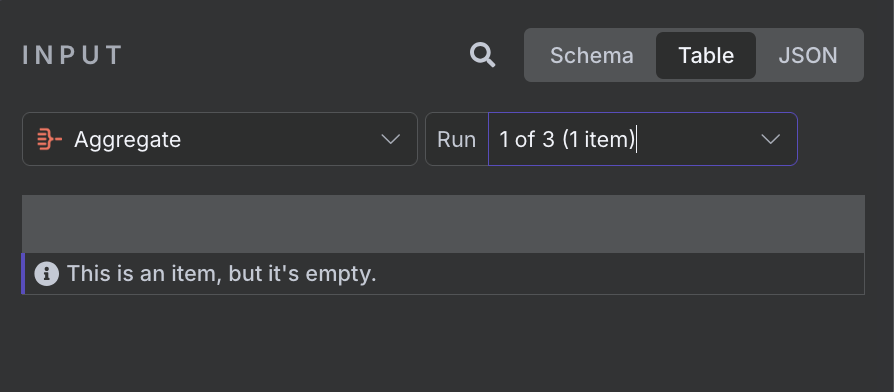
Task: Switch to Schema view
Action: [x=591, y=55]
